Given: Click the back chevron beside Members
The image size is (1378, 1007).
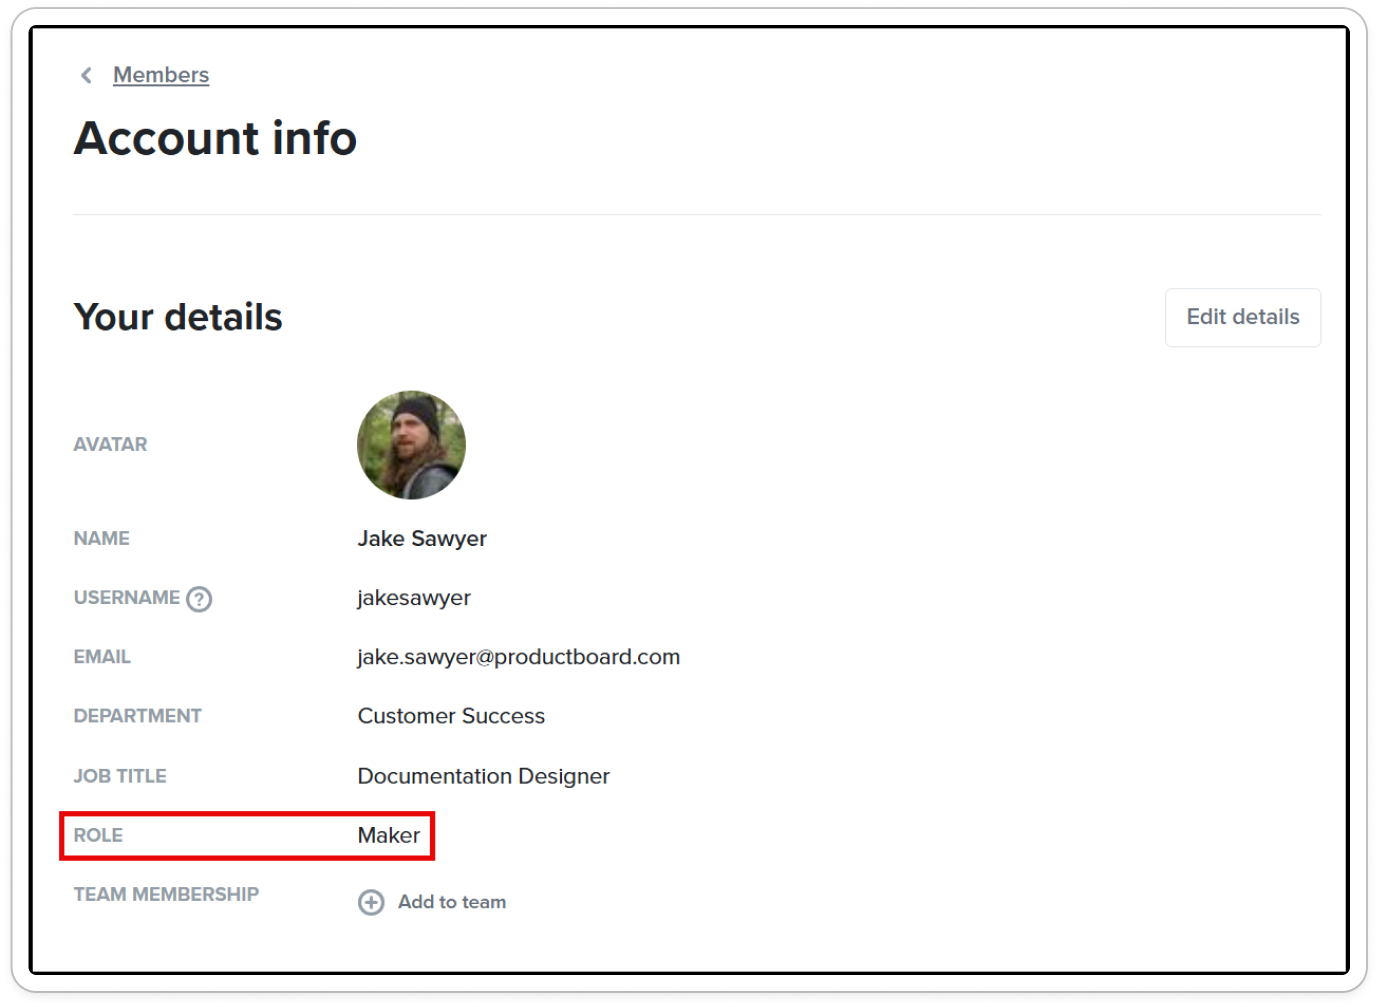Looking at the screenshot, I should 87,75.
